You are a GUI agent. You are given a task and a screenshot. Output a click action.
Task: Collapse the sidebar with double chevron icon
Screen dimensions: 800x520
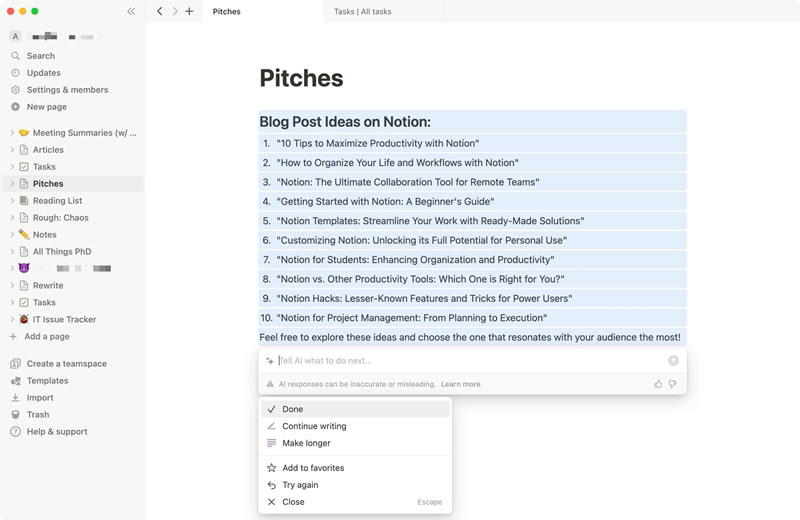point(131,11)
